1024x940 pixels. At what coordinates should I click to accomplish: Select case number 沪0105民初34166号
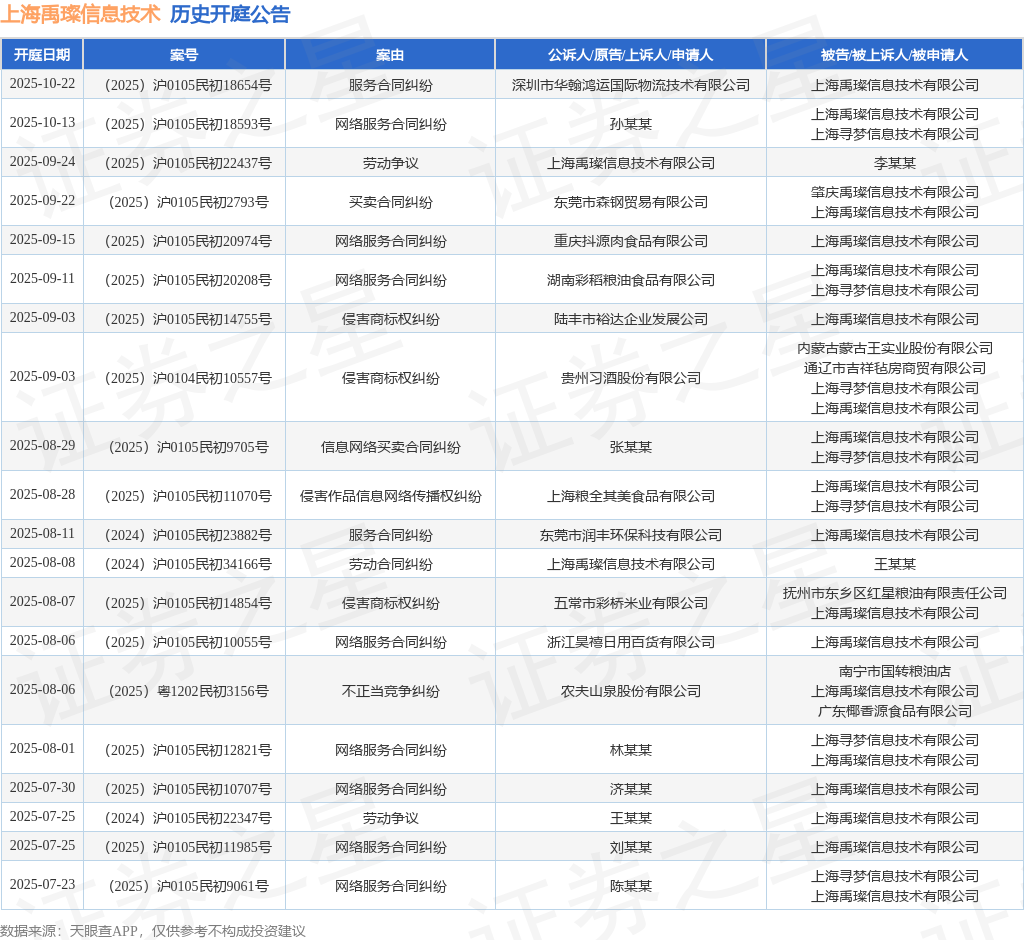coord(188,564)
